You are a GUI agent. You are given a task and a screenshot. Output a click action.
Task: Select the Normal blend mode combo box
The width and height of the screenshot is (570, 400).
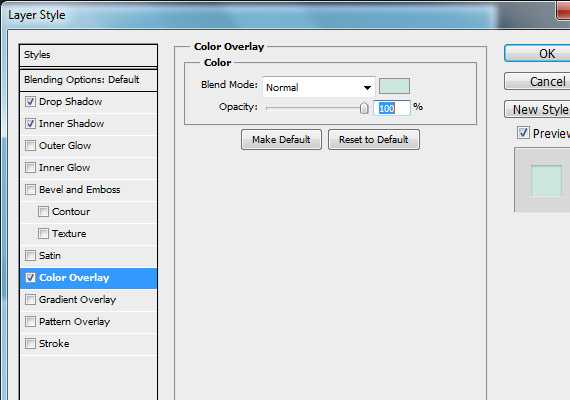(318, 87)
